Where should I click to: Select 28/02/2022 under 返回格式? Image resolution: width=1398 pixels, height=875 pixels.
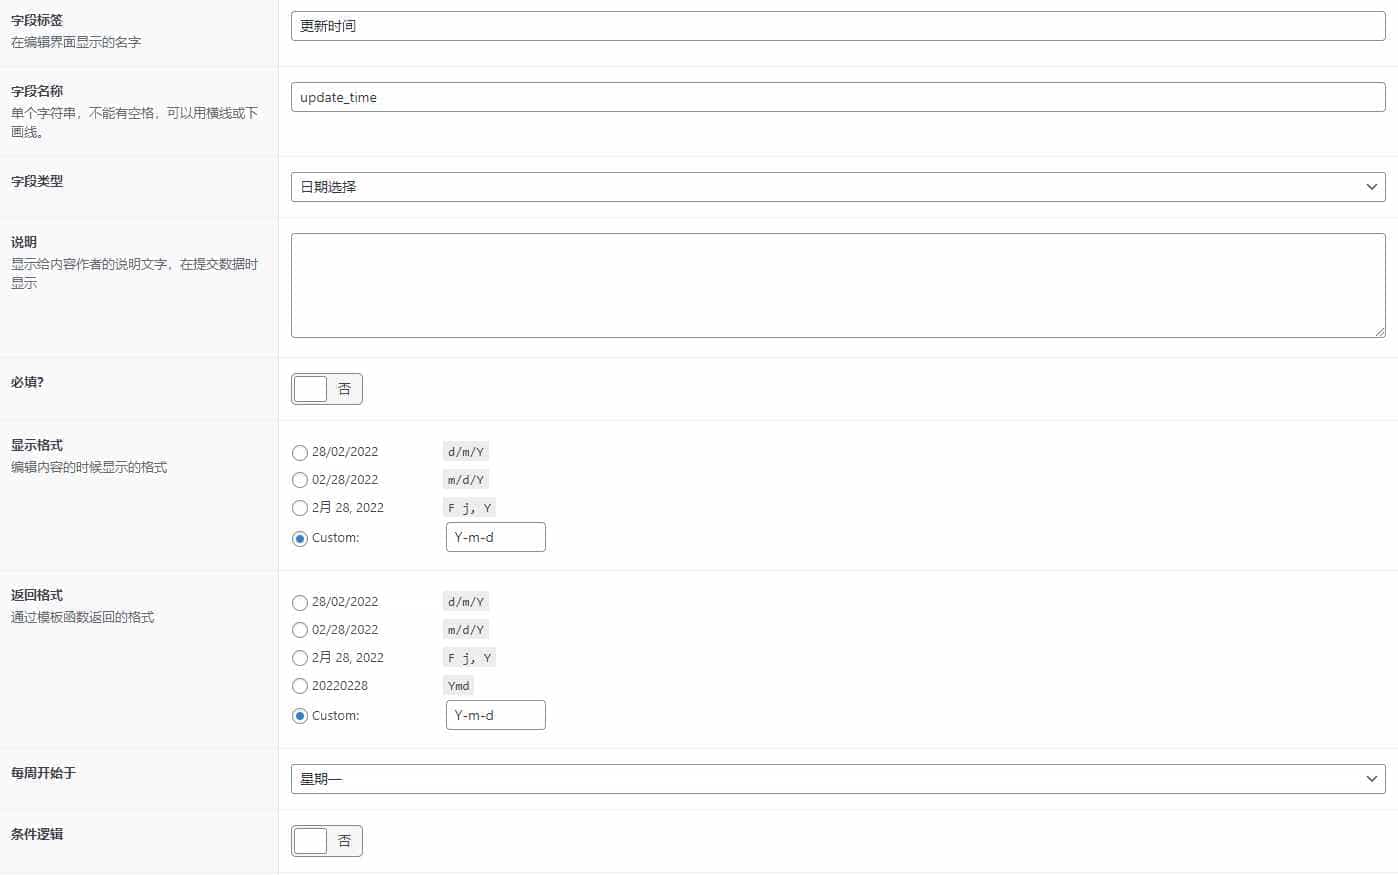(x=300, y=602)
